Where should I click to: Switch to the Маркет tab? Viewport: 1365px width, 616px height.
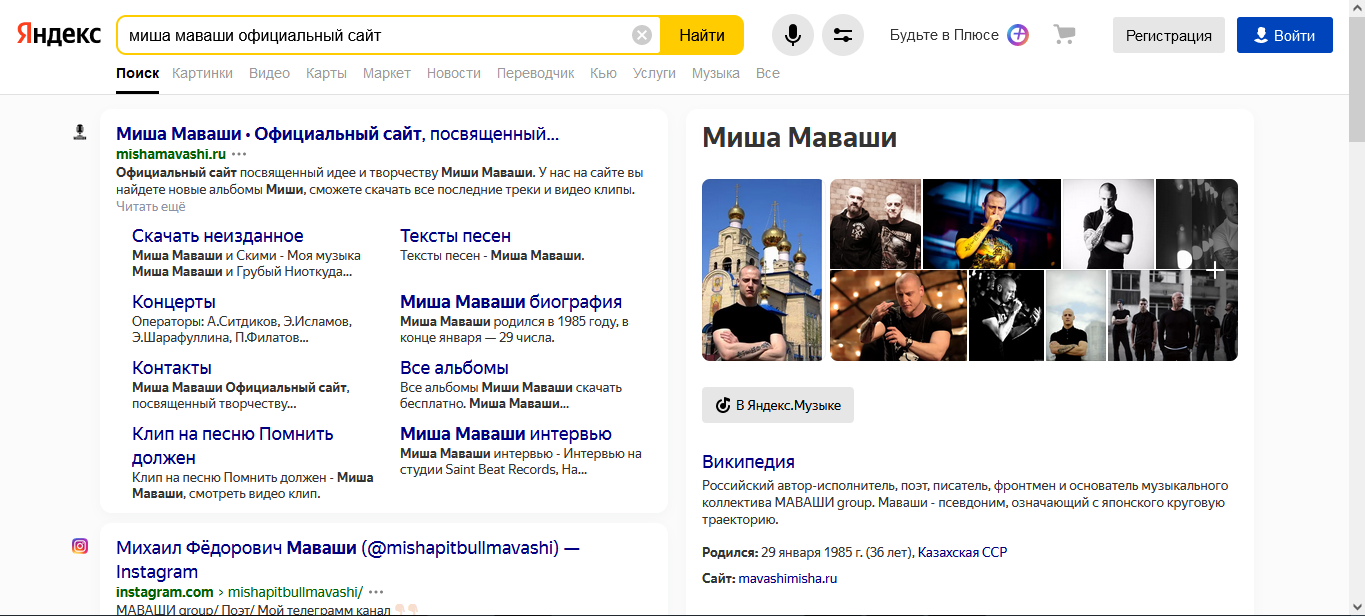click(x=387, y=73)
